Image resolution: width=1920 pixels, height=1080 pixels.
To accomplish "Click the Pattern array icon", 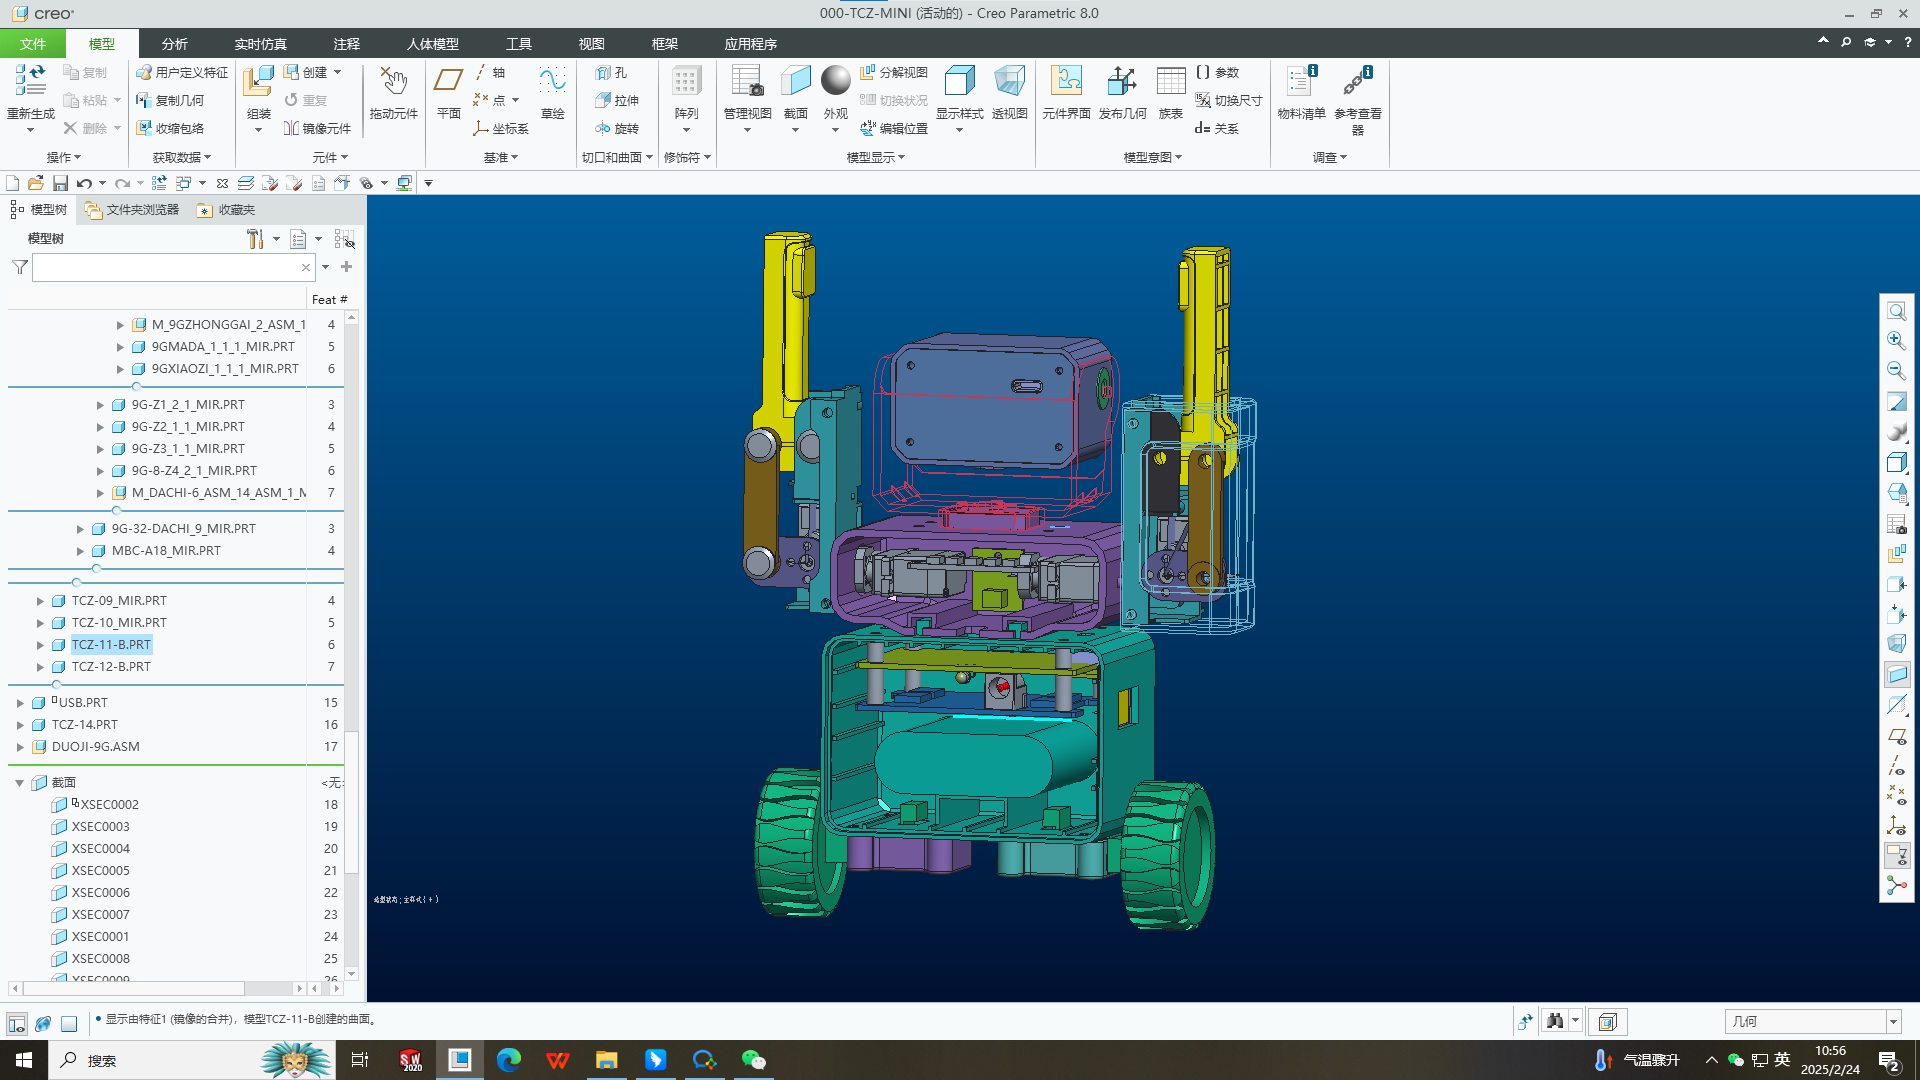I will [x=686, y=82].
